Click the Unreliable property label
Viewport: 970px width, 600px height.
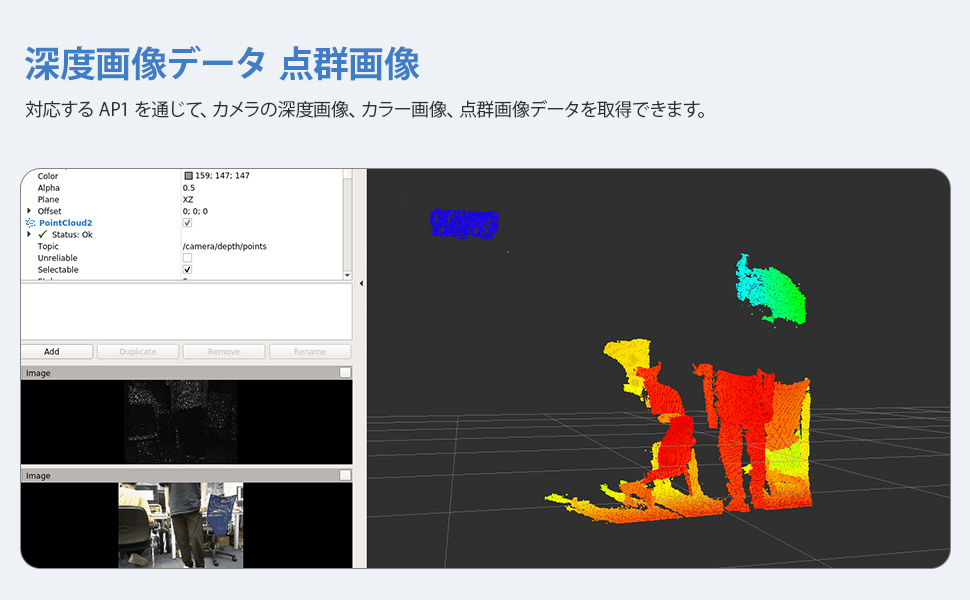coord(58,258)
